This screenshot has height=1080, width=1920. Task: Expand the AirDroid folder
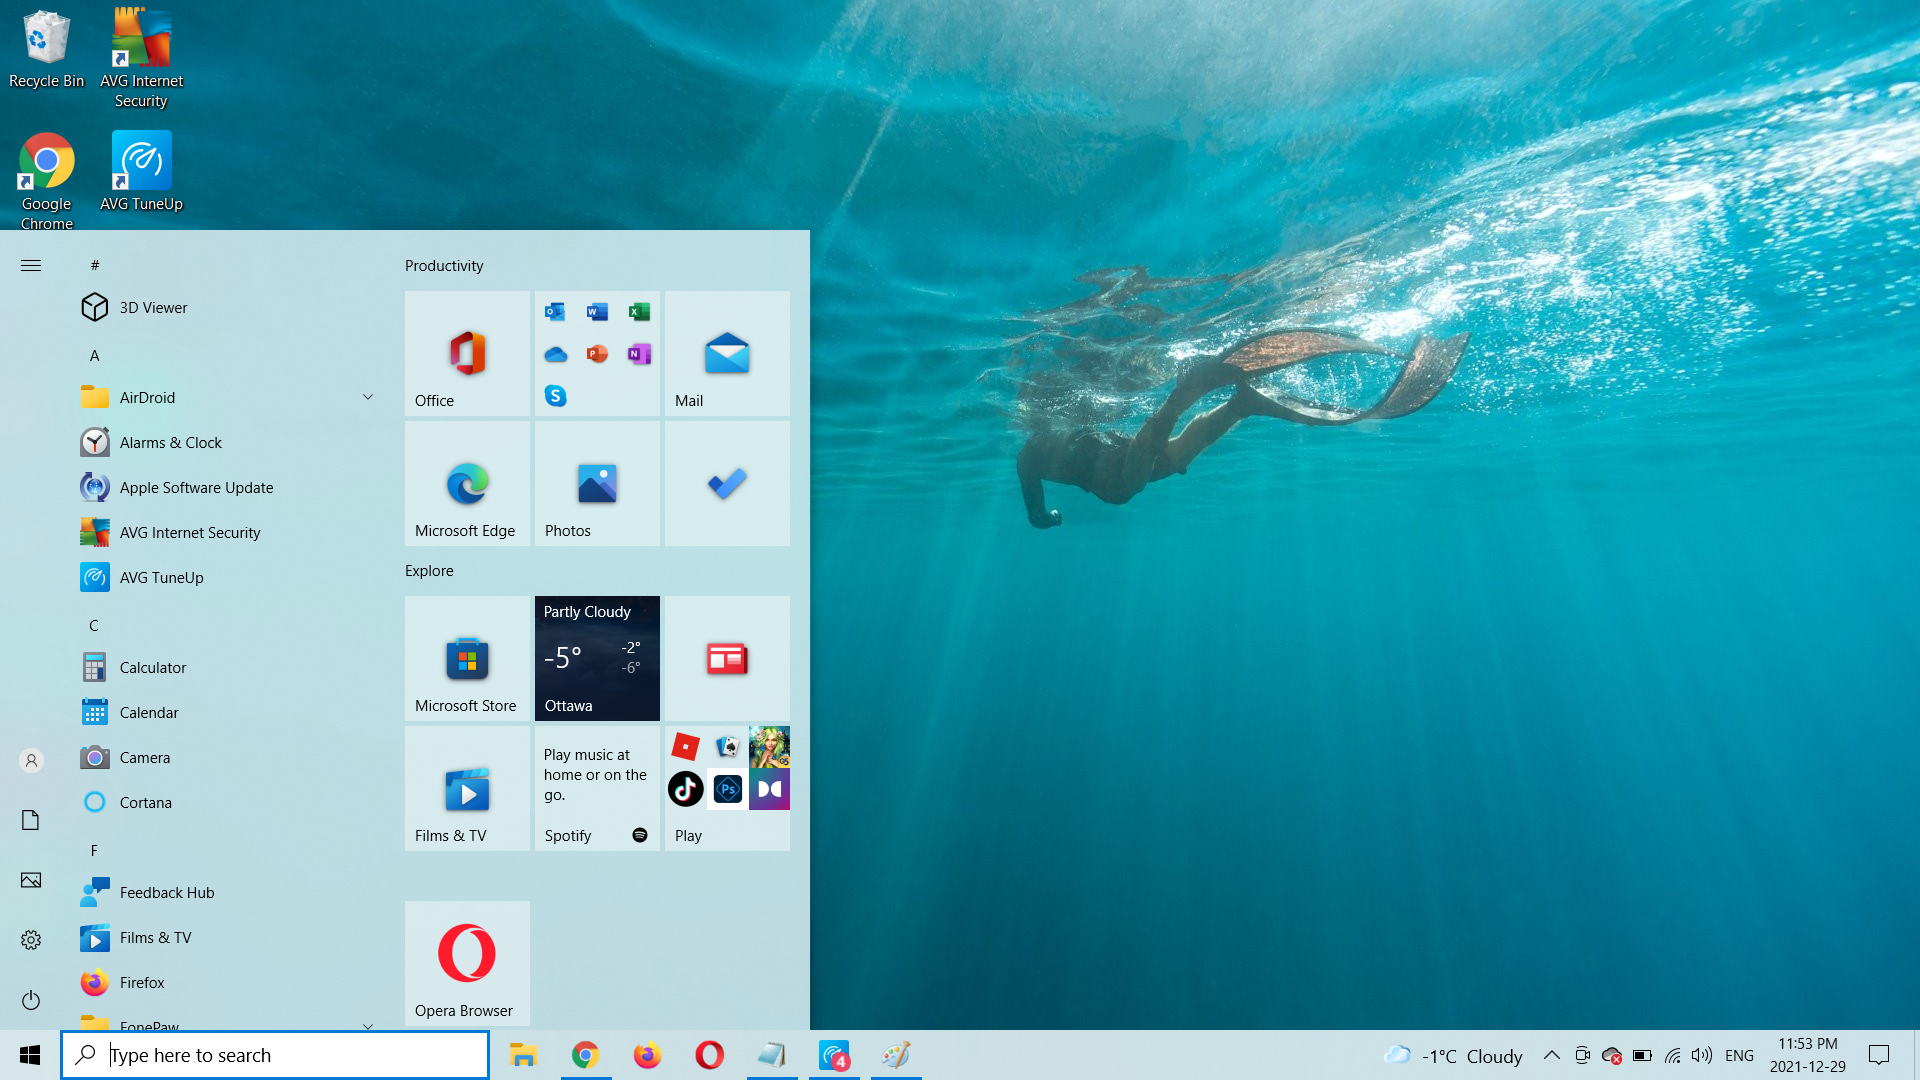click(x=230, y=397)
